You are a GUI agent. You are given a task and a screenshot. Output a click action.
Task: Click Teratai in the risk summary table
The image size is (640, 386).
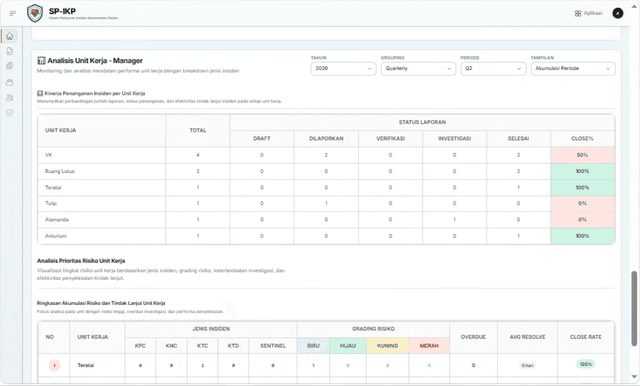(x=86, y=365)
